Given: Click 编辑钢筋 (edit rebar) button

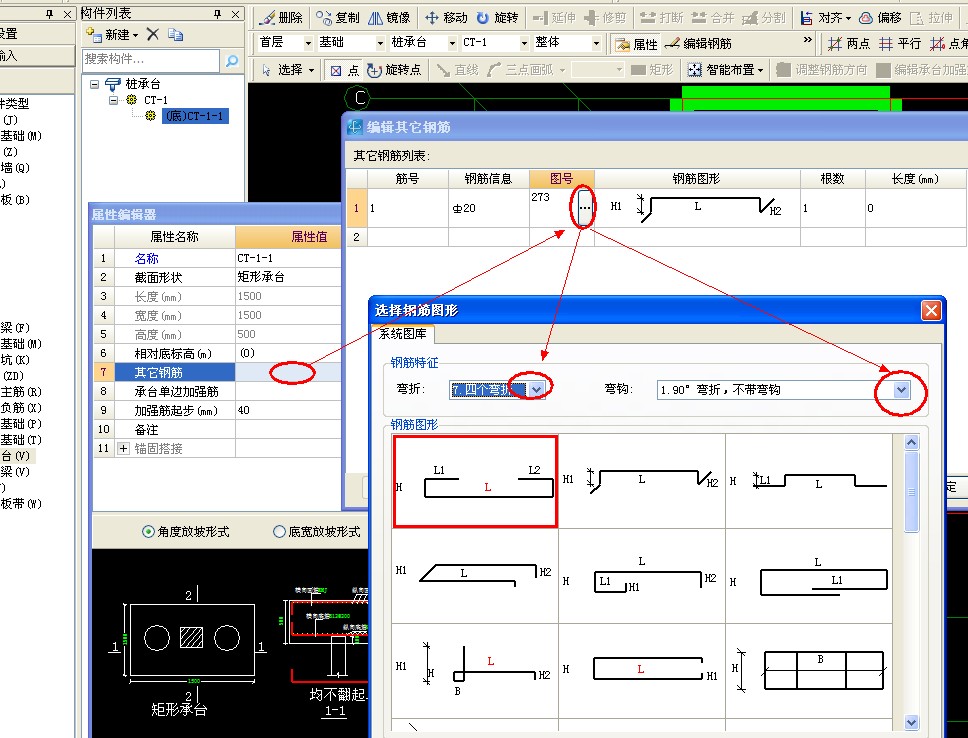Looking at the screenshot, I should tap(699, 44).
